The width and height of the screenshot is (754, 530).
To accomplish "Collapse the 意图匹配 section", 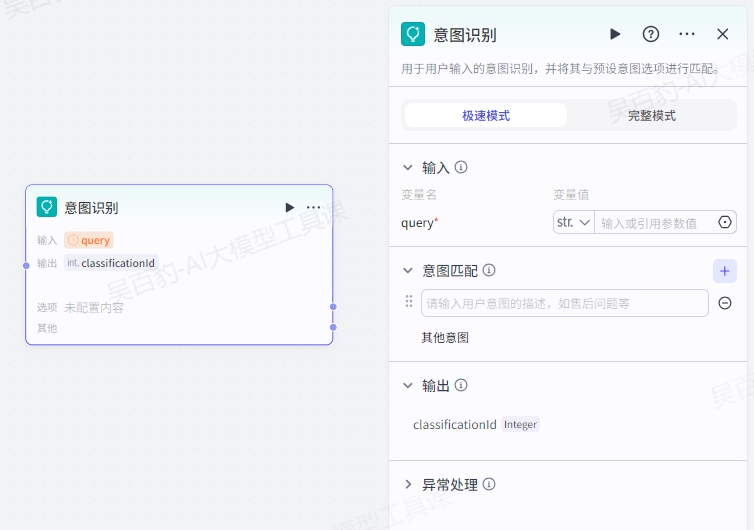I will 408,270.
